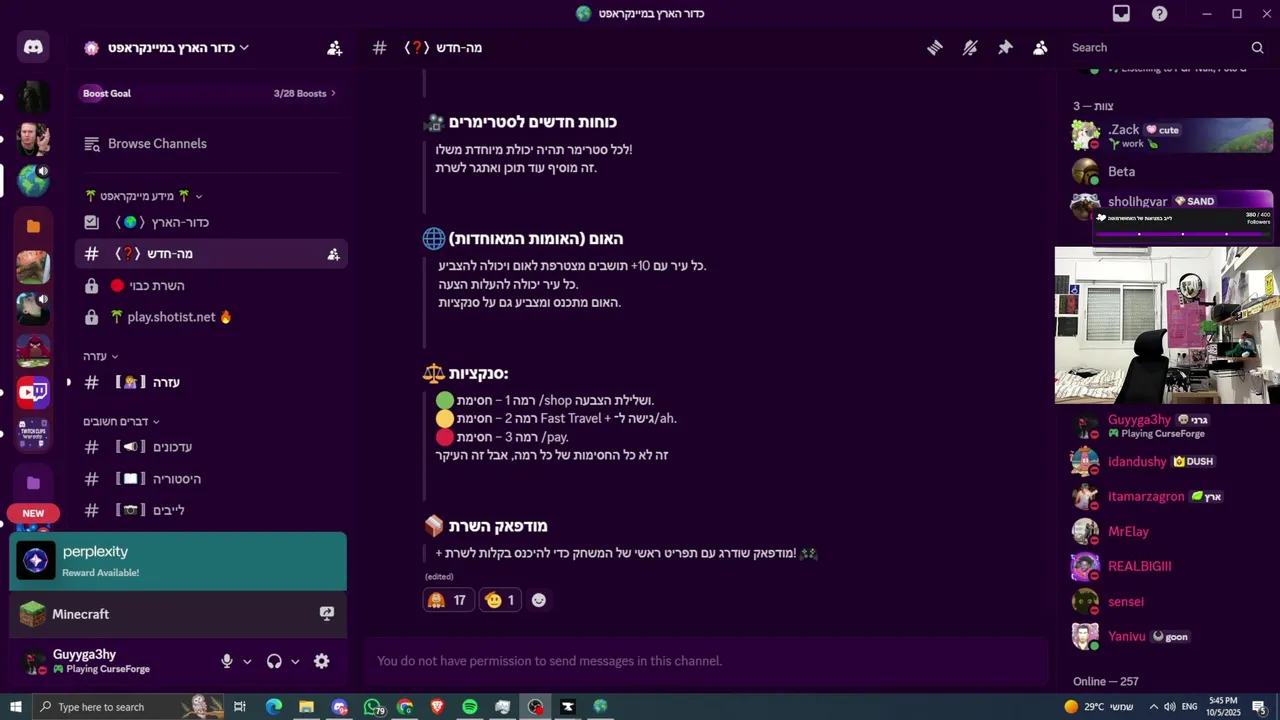Click Online — 257 member group header
Viewport: 1280px width, 720px height.
pos(1106,681)
